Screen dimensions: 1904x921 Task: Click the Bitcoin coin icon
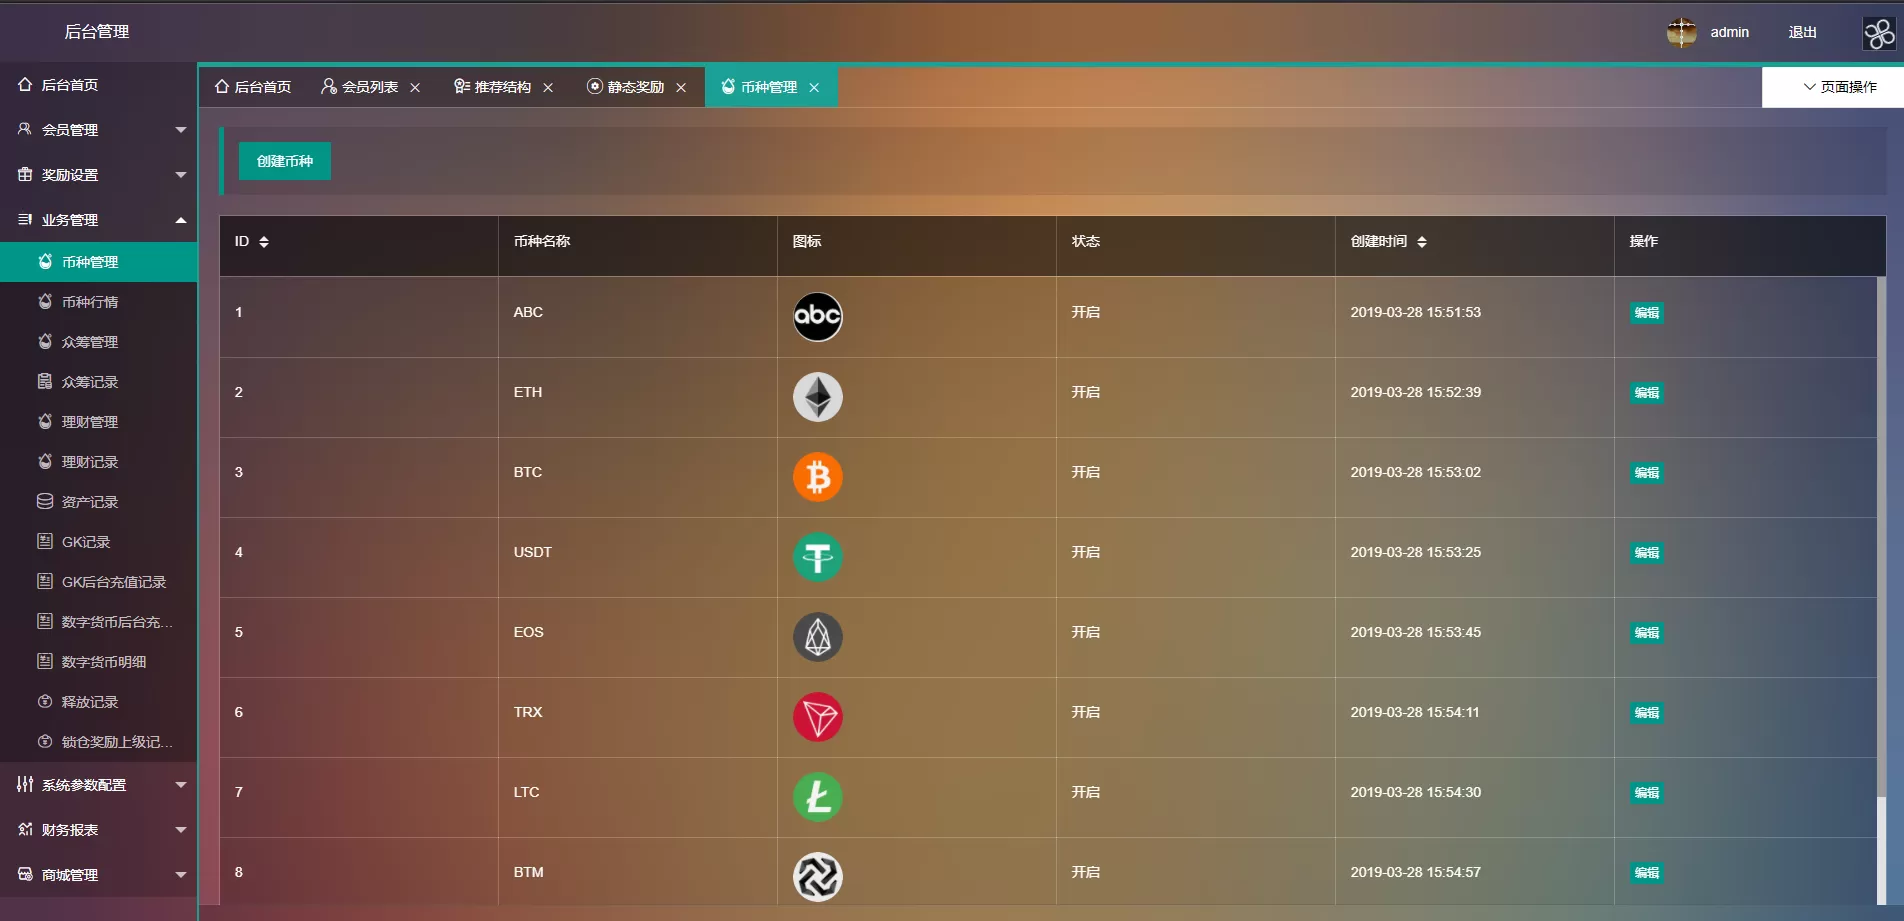click(x=817, y=477)
